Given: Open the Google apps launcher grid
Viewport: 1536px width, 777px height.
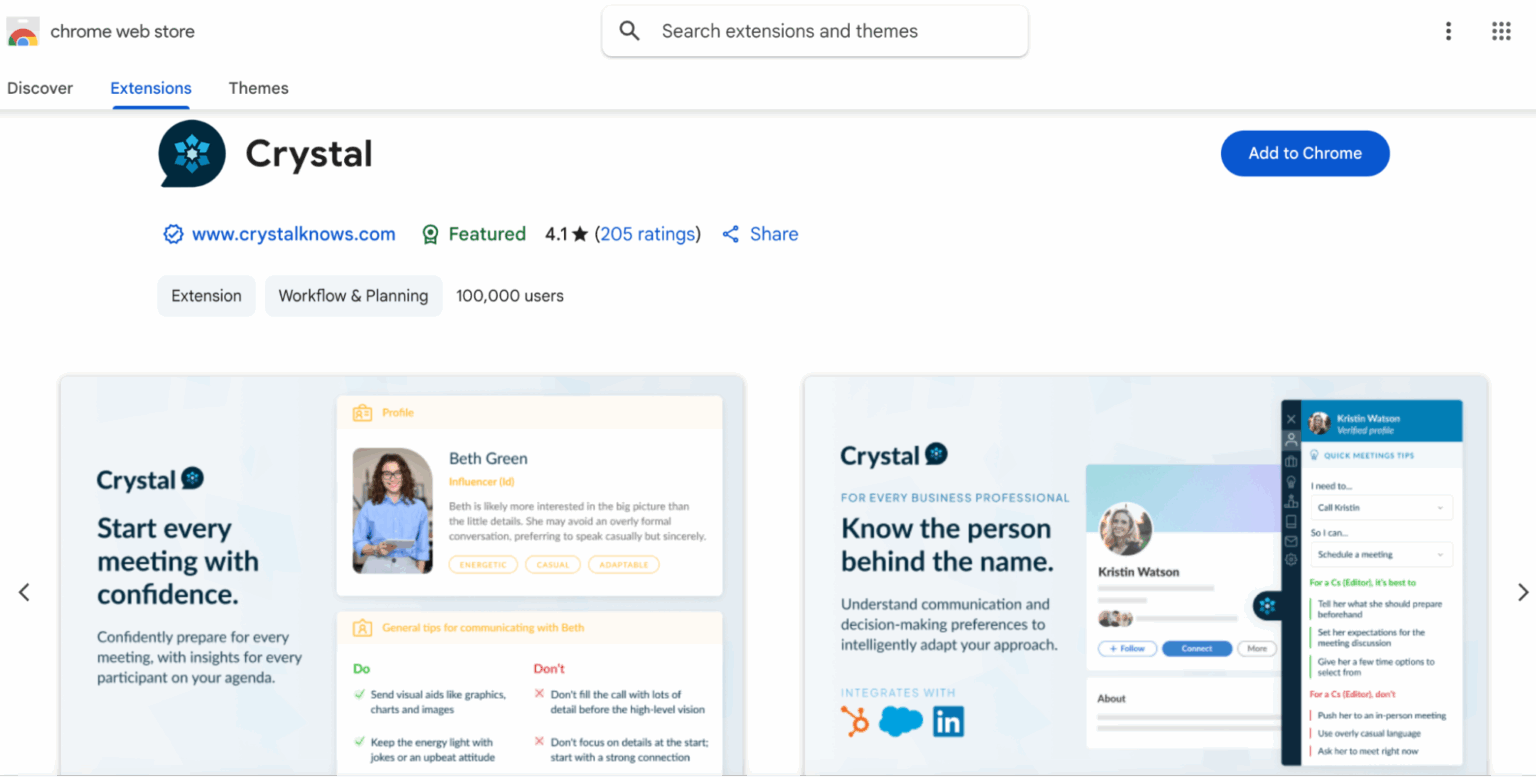Looking at the screenshot, I should pyautogui.click(x=1501, y=31).
